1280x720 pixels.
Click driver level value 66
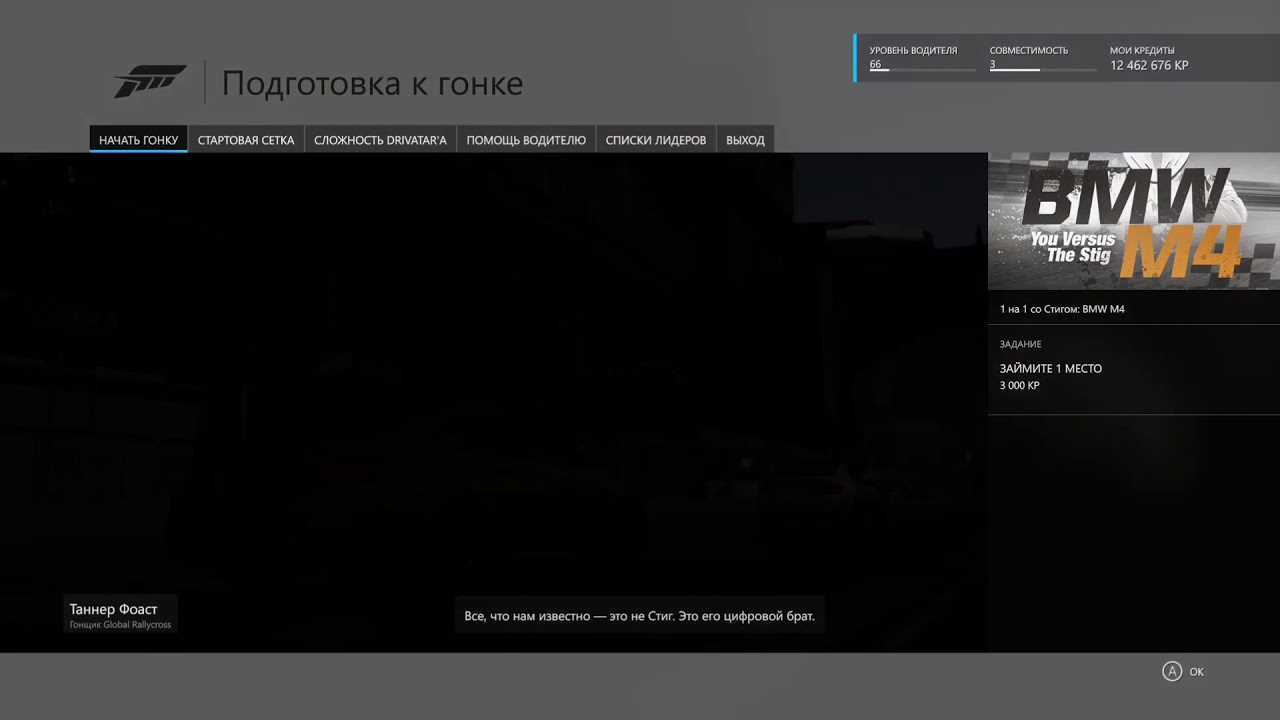[x=875, y=64]
